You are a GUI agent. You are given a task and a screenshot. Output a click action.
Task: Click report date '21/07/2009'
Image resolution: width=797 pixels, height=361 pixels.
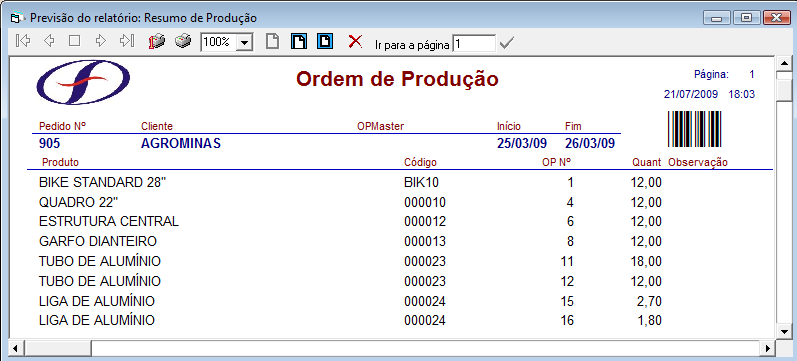tap(691, 95)
